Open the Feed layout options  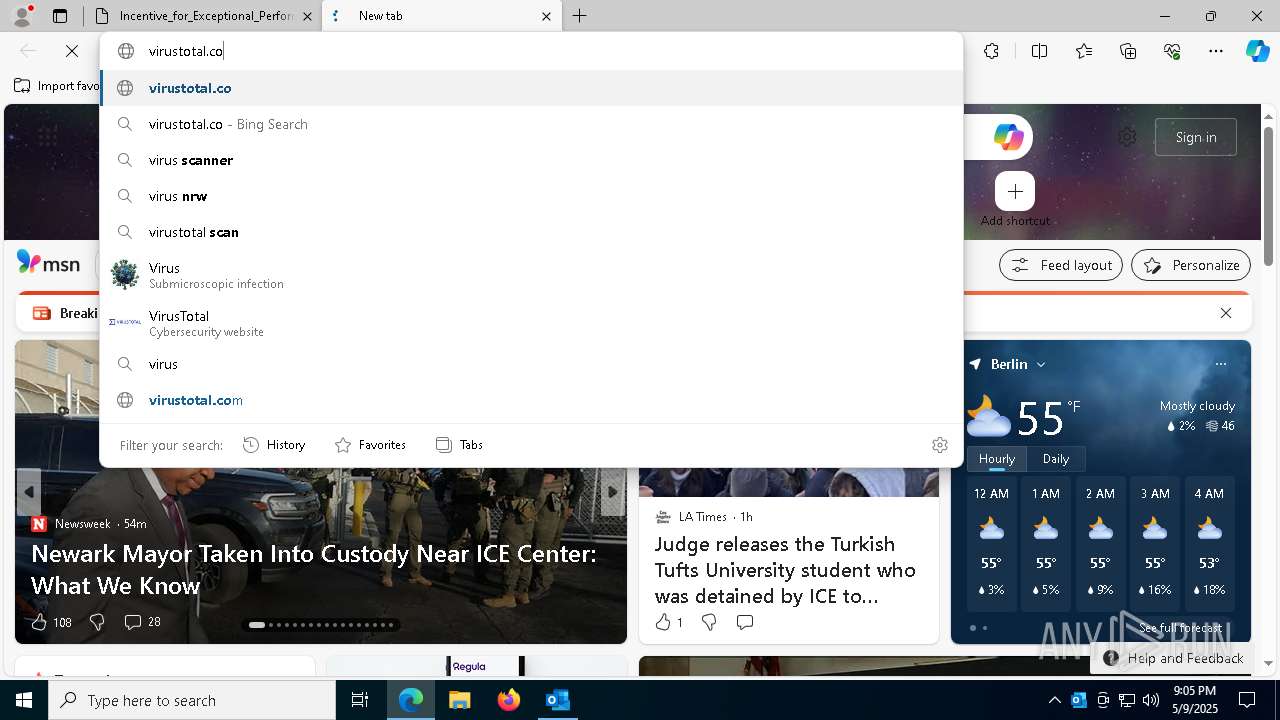tap(1061, 265)
